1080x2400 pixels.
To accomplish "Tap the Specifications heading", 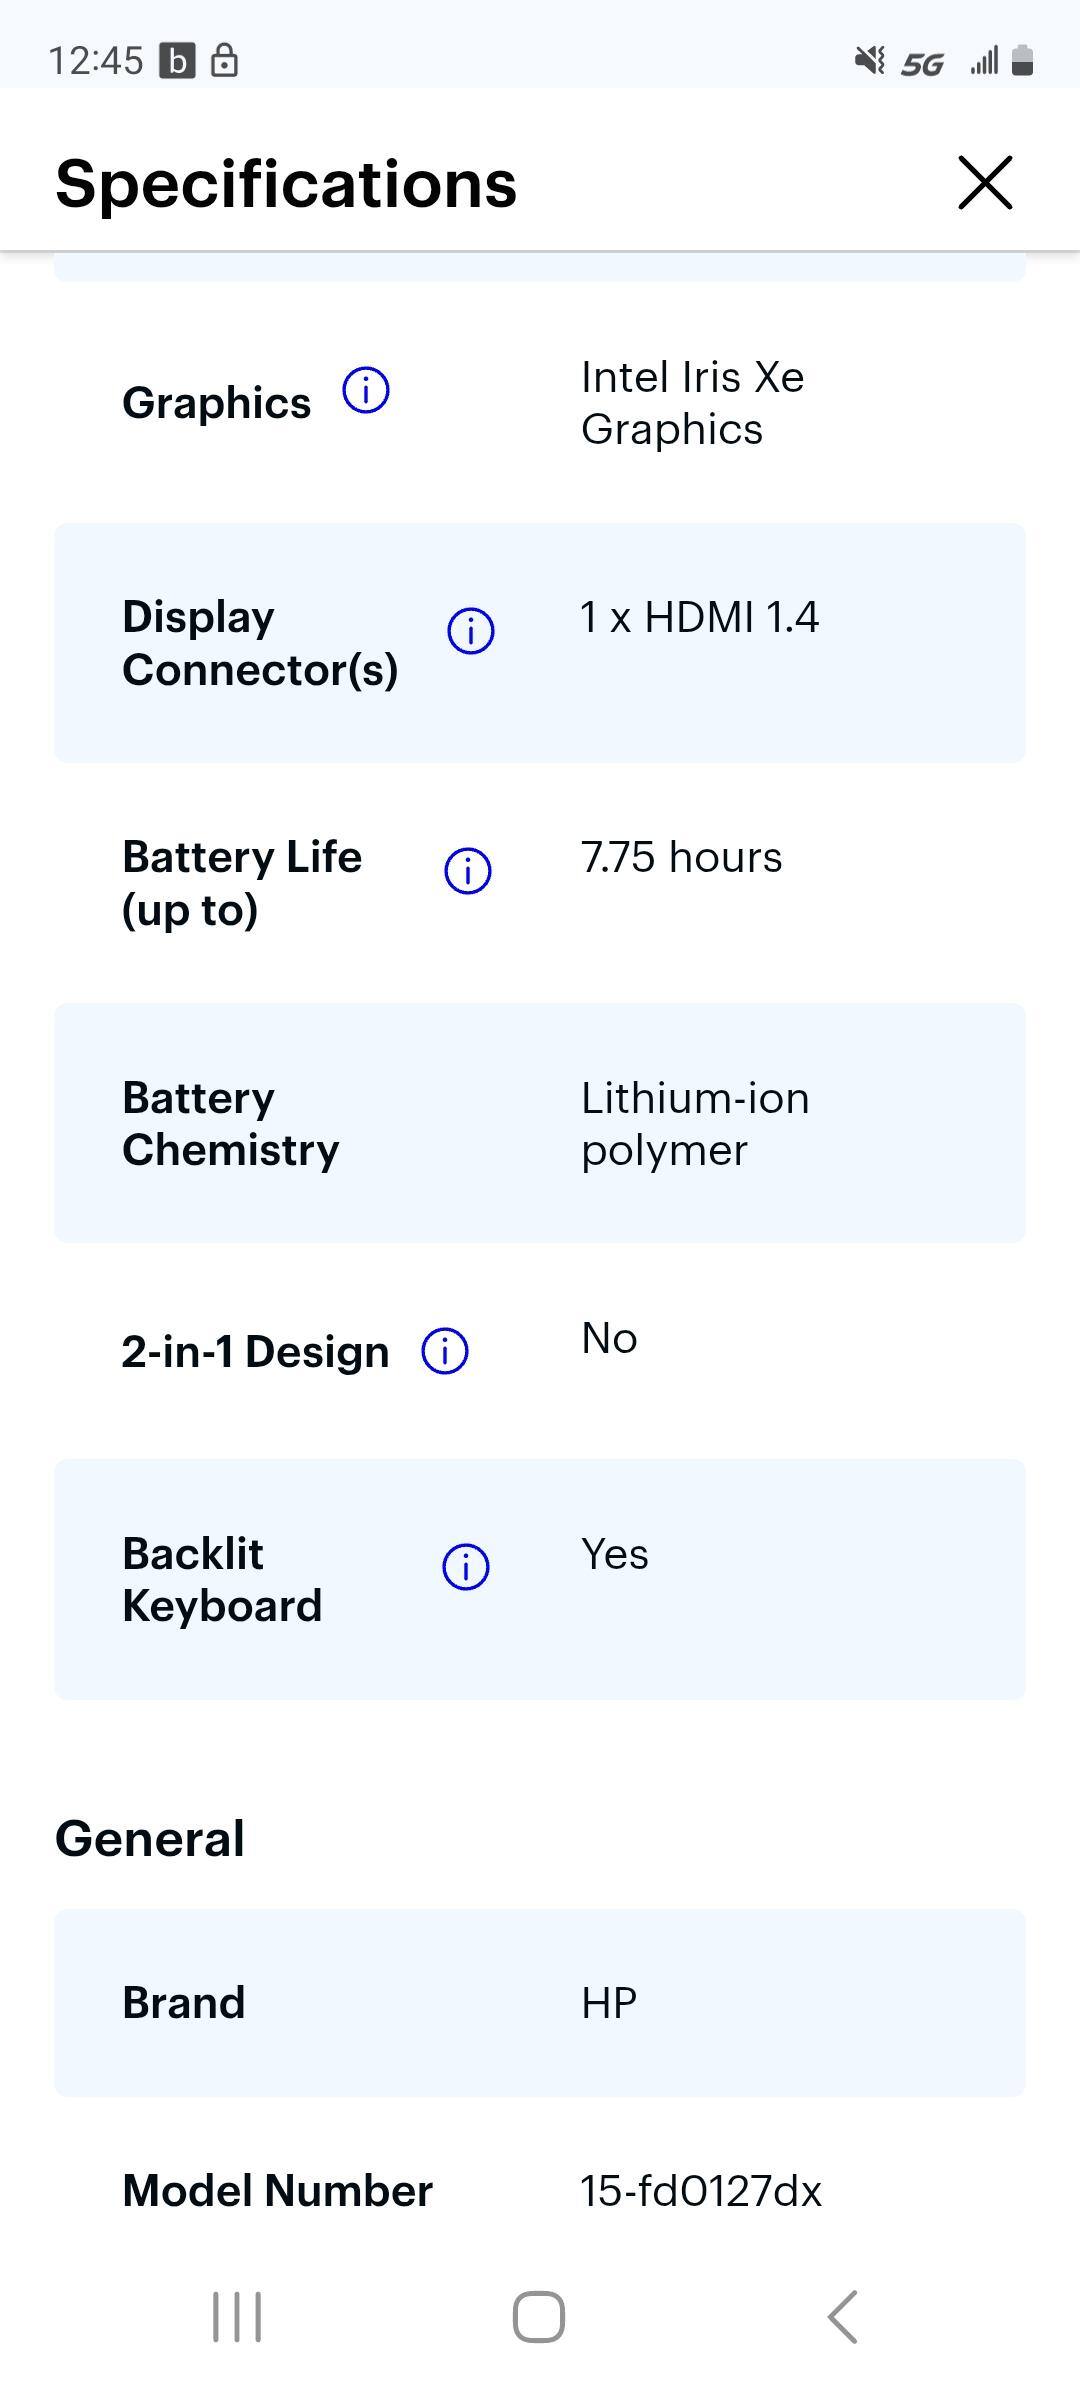I will 286,184.
